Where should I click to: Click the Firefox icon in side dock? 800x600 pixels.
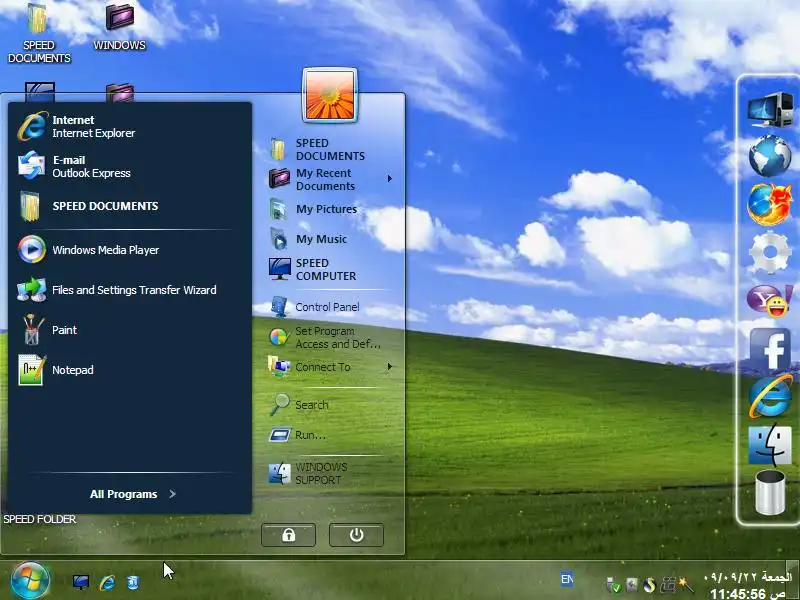point(770,204)
